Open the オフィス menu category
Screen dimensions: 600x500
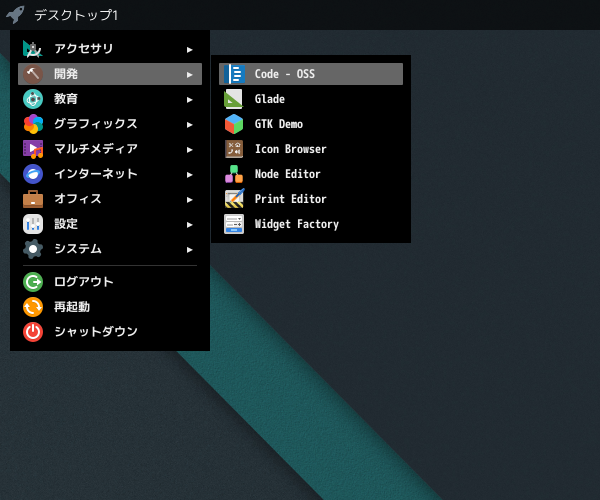(110, 199)
